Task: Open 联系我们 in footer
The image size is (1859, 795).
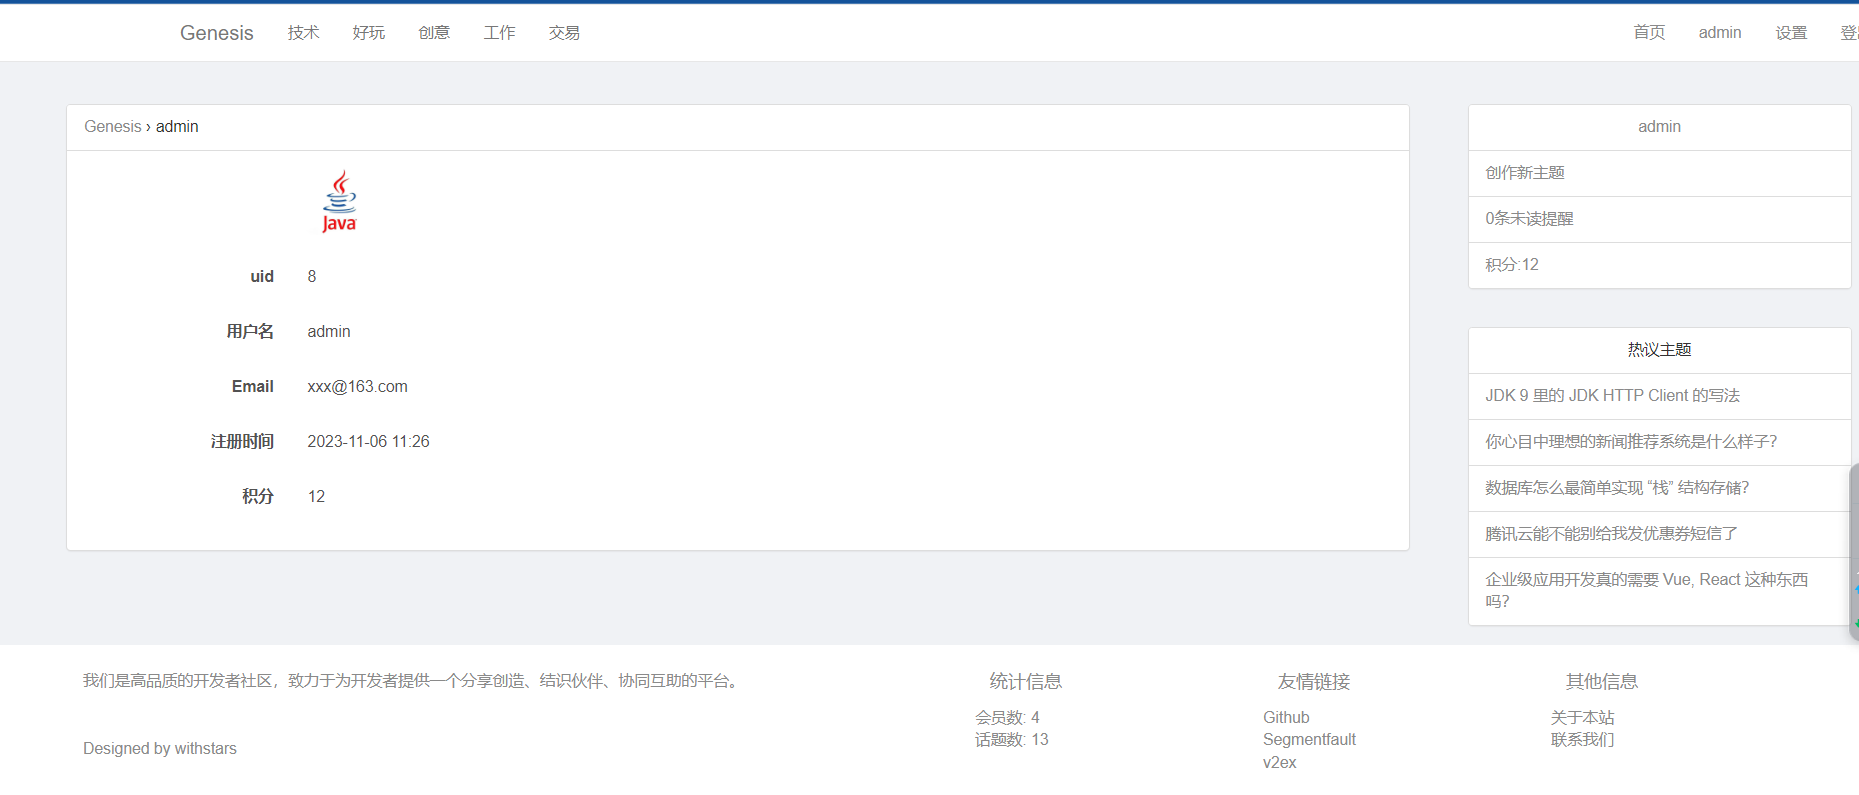Action: [x=1582, y=740]
